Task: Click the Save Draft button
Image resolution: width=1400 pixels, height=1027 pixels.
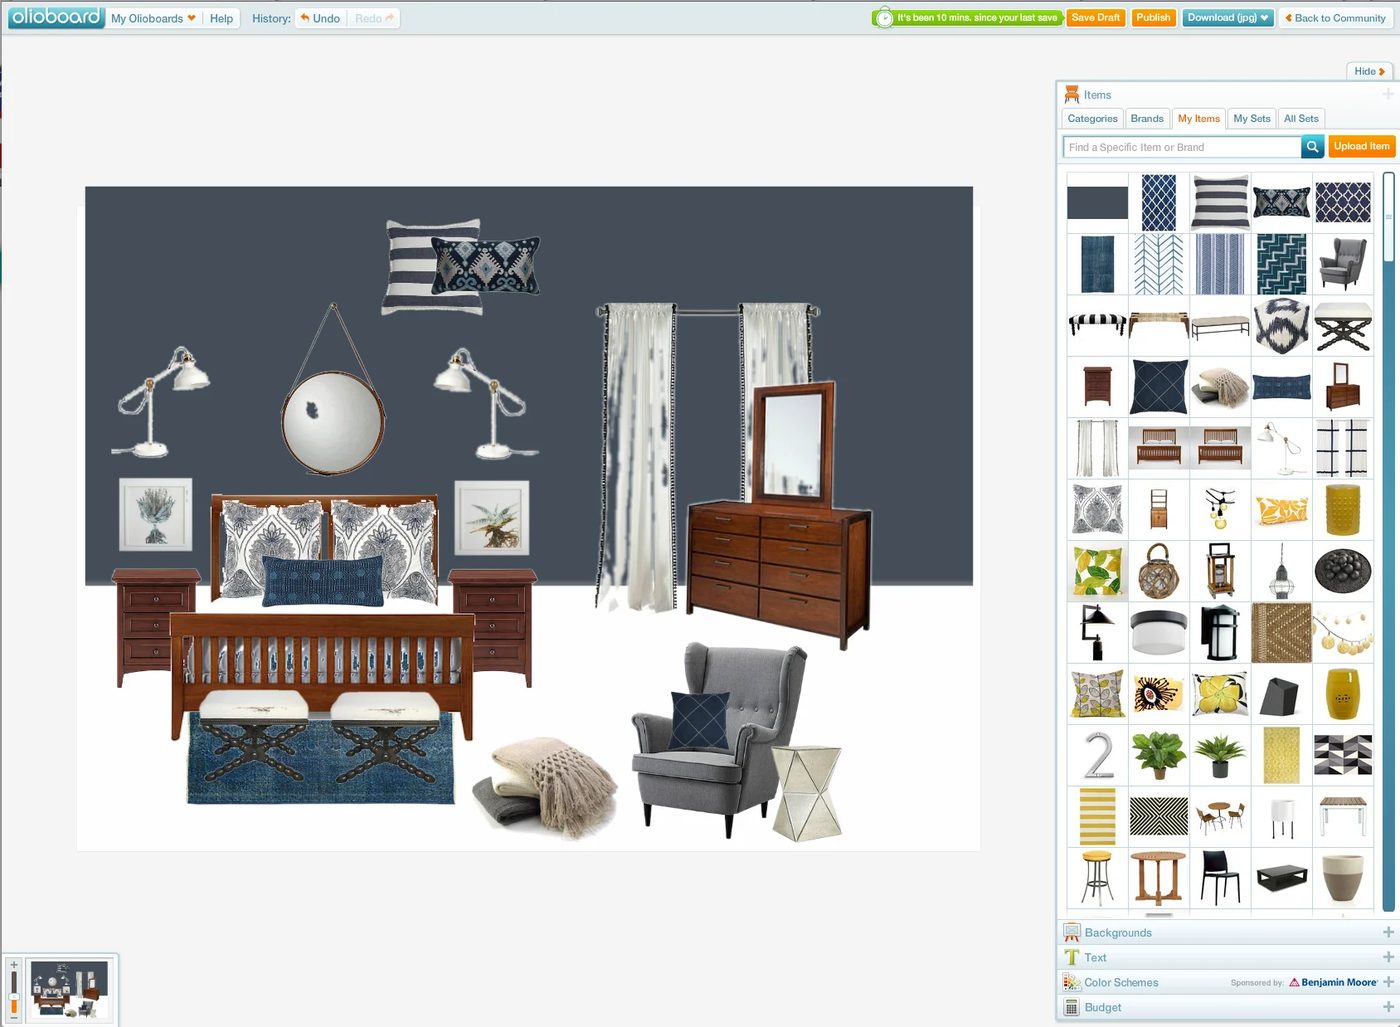Action: click(1096, 18)
